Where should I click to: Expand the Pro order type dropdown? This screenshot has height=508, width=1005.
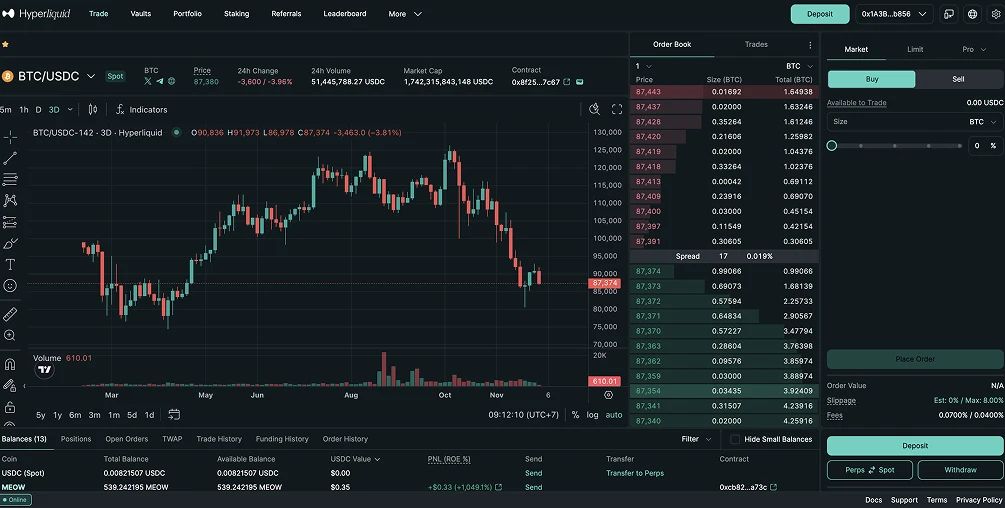(973, 49)
